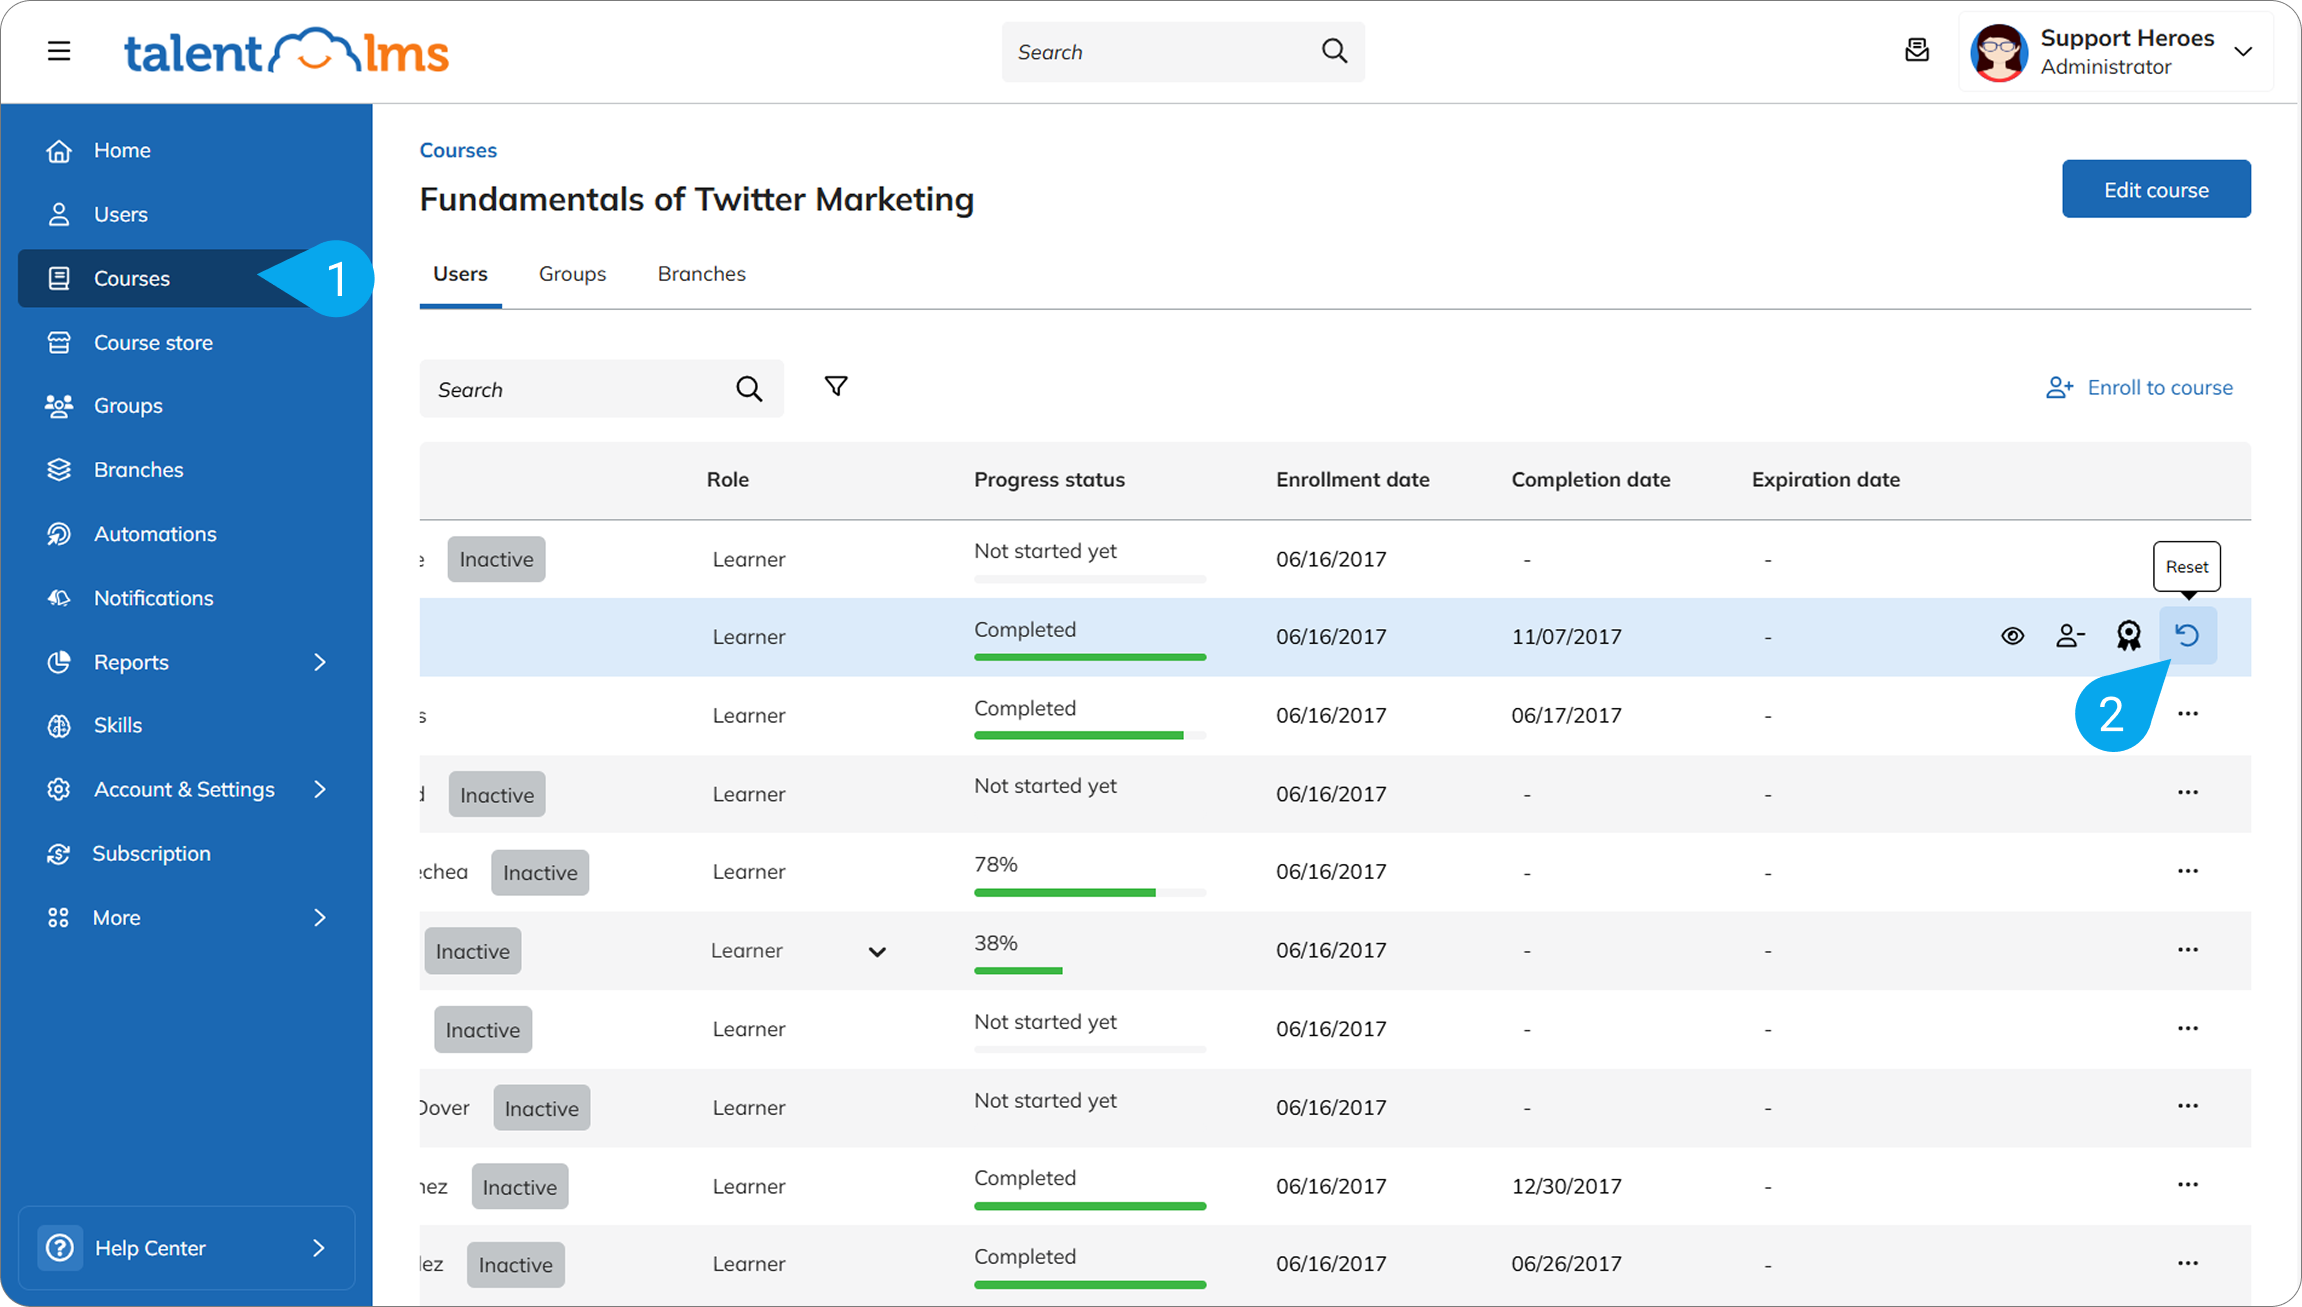The width and height of the screenshot is (2302, 1307).
Task: Click the Subscription sidebar icon
Action: 59,853
